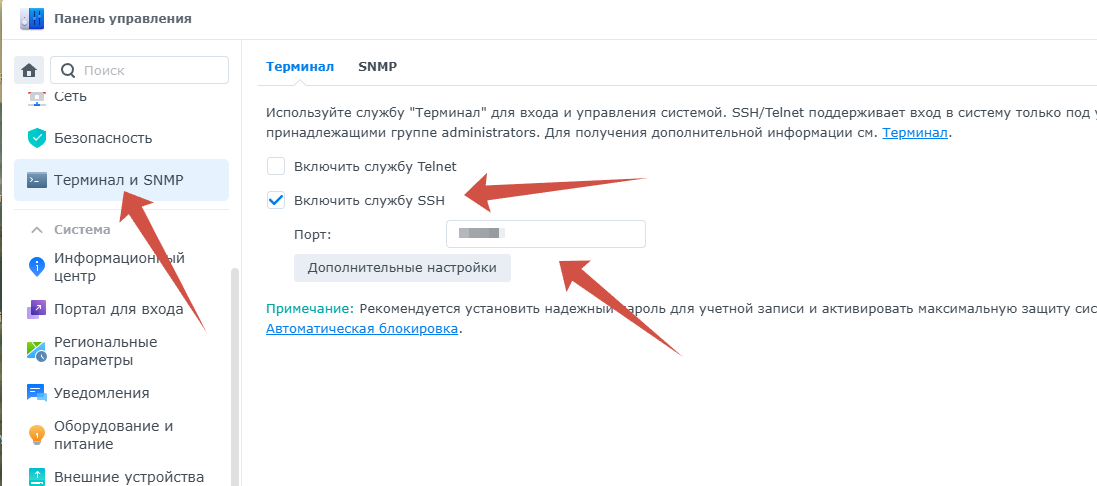1097x486 pixels.
Task: Click the Уведомления notifications icon
Action: tap(37, 393)
